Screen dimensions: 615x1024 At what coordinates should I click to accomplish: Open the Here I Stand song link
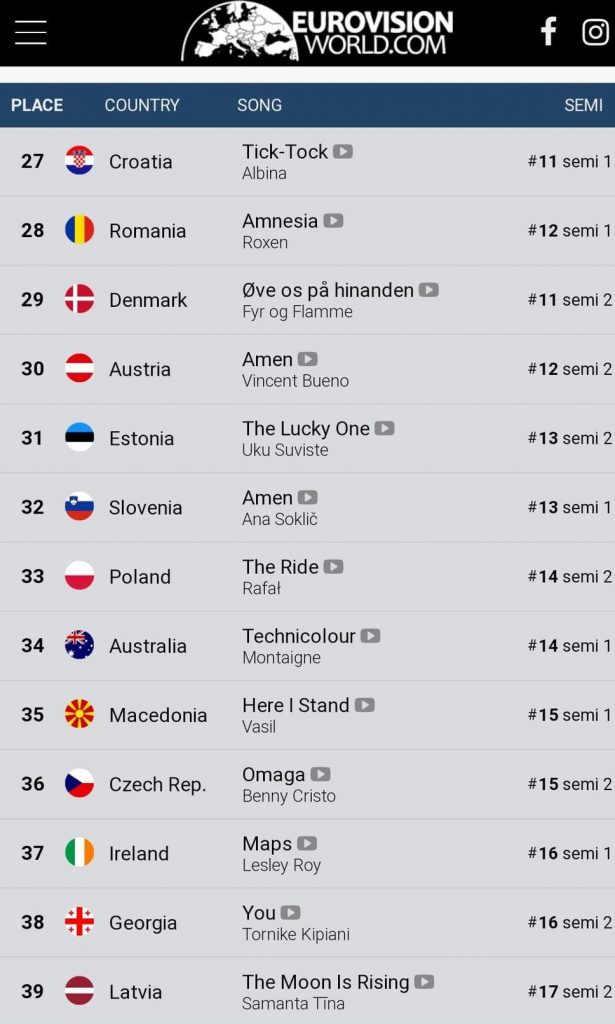pos(296,705)
